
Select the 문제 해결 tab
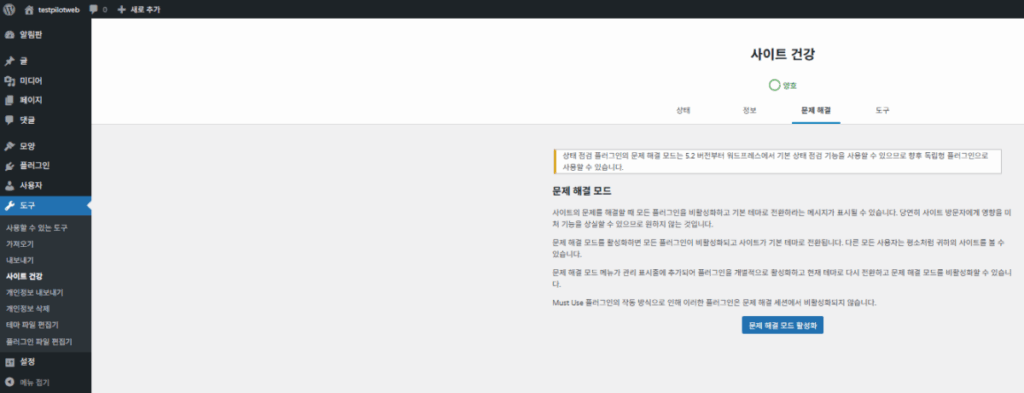(816, 110)
